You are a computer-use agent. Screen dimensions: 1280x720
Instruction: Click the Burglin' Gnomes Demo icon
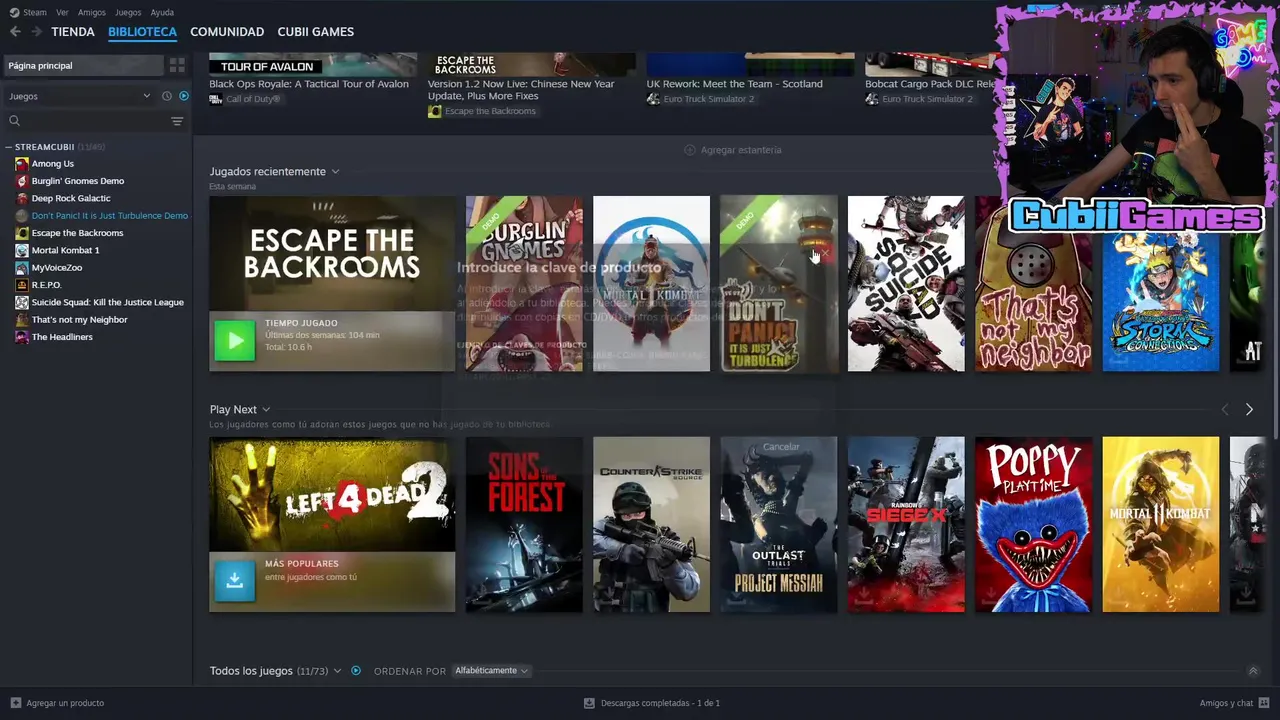(22, 181)
